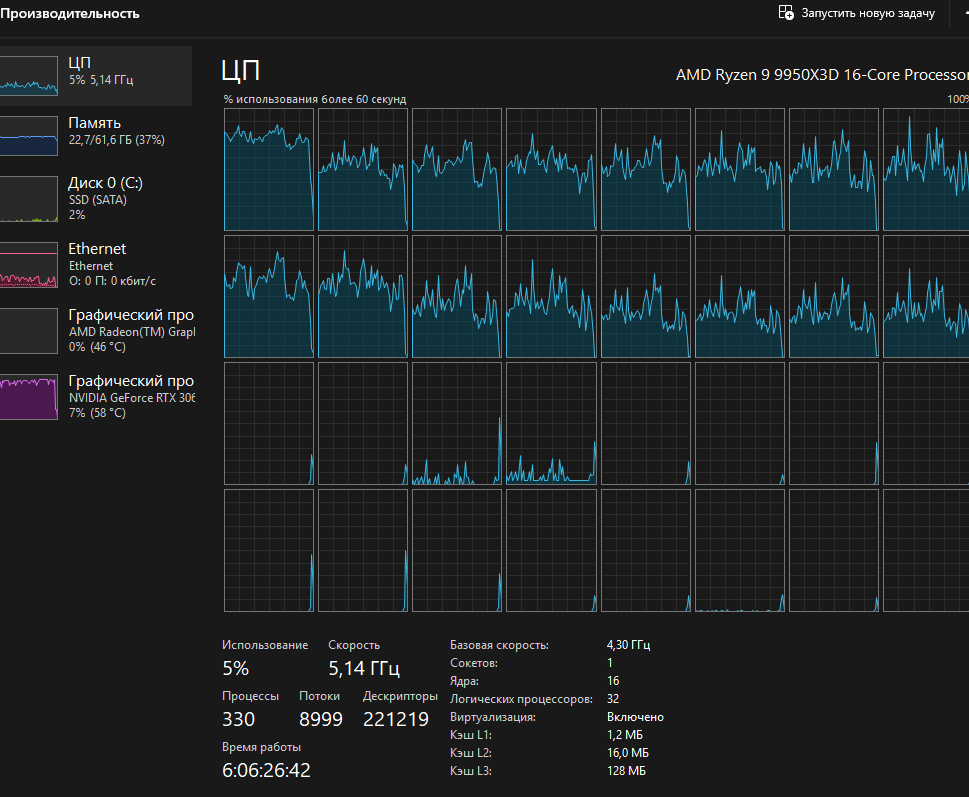Click the purple NVIDIA GPU mini graph
This screenshot has width=969, height=797.
[28, 397]
